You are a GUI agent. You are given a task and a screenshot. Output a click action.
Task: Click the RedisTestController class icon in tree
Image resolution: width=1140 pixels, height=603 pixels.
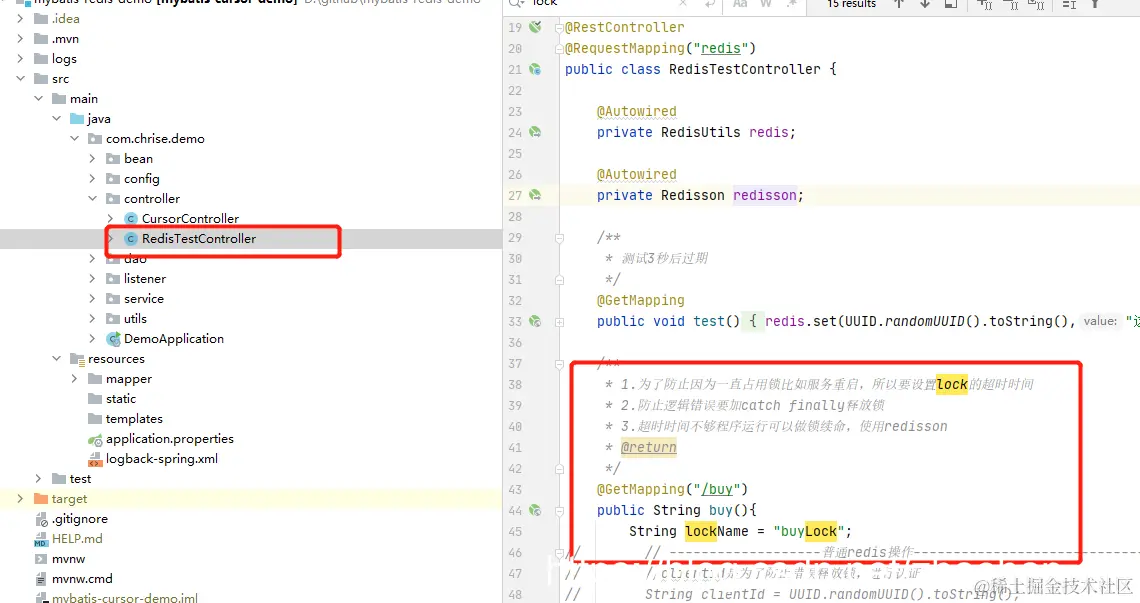[x=131, y=239]
